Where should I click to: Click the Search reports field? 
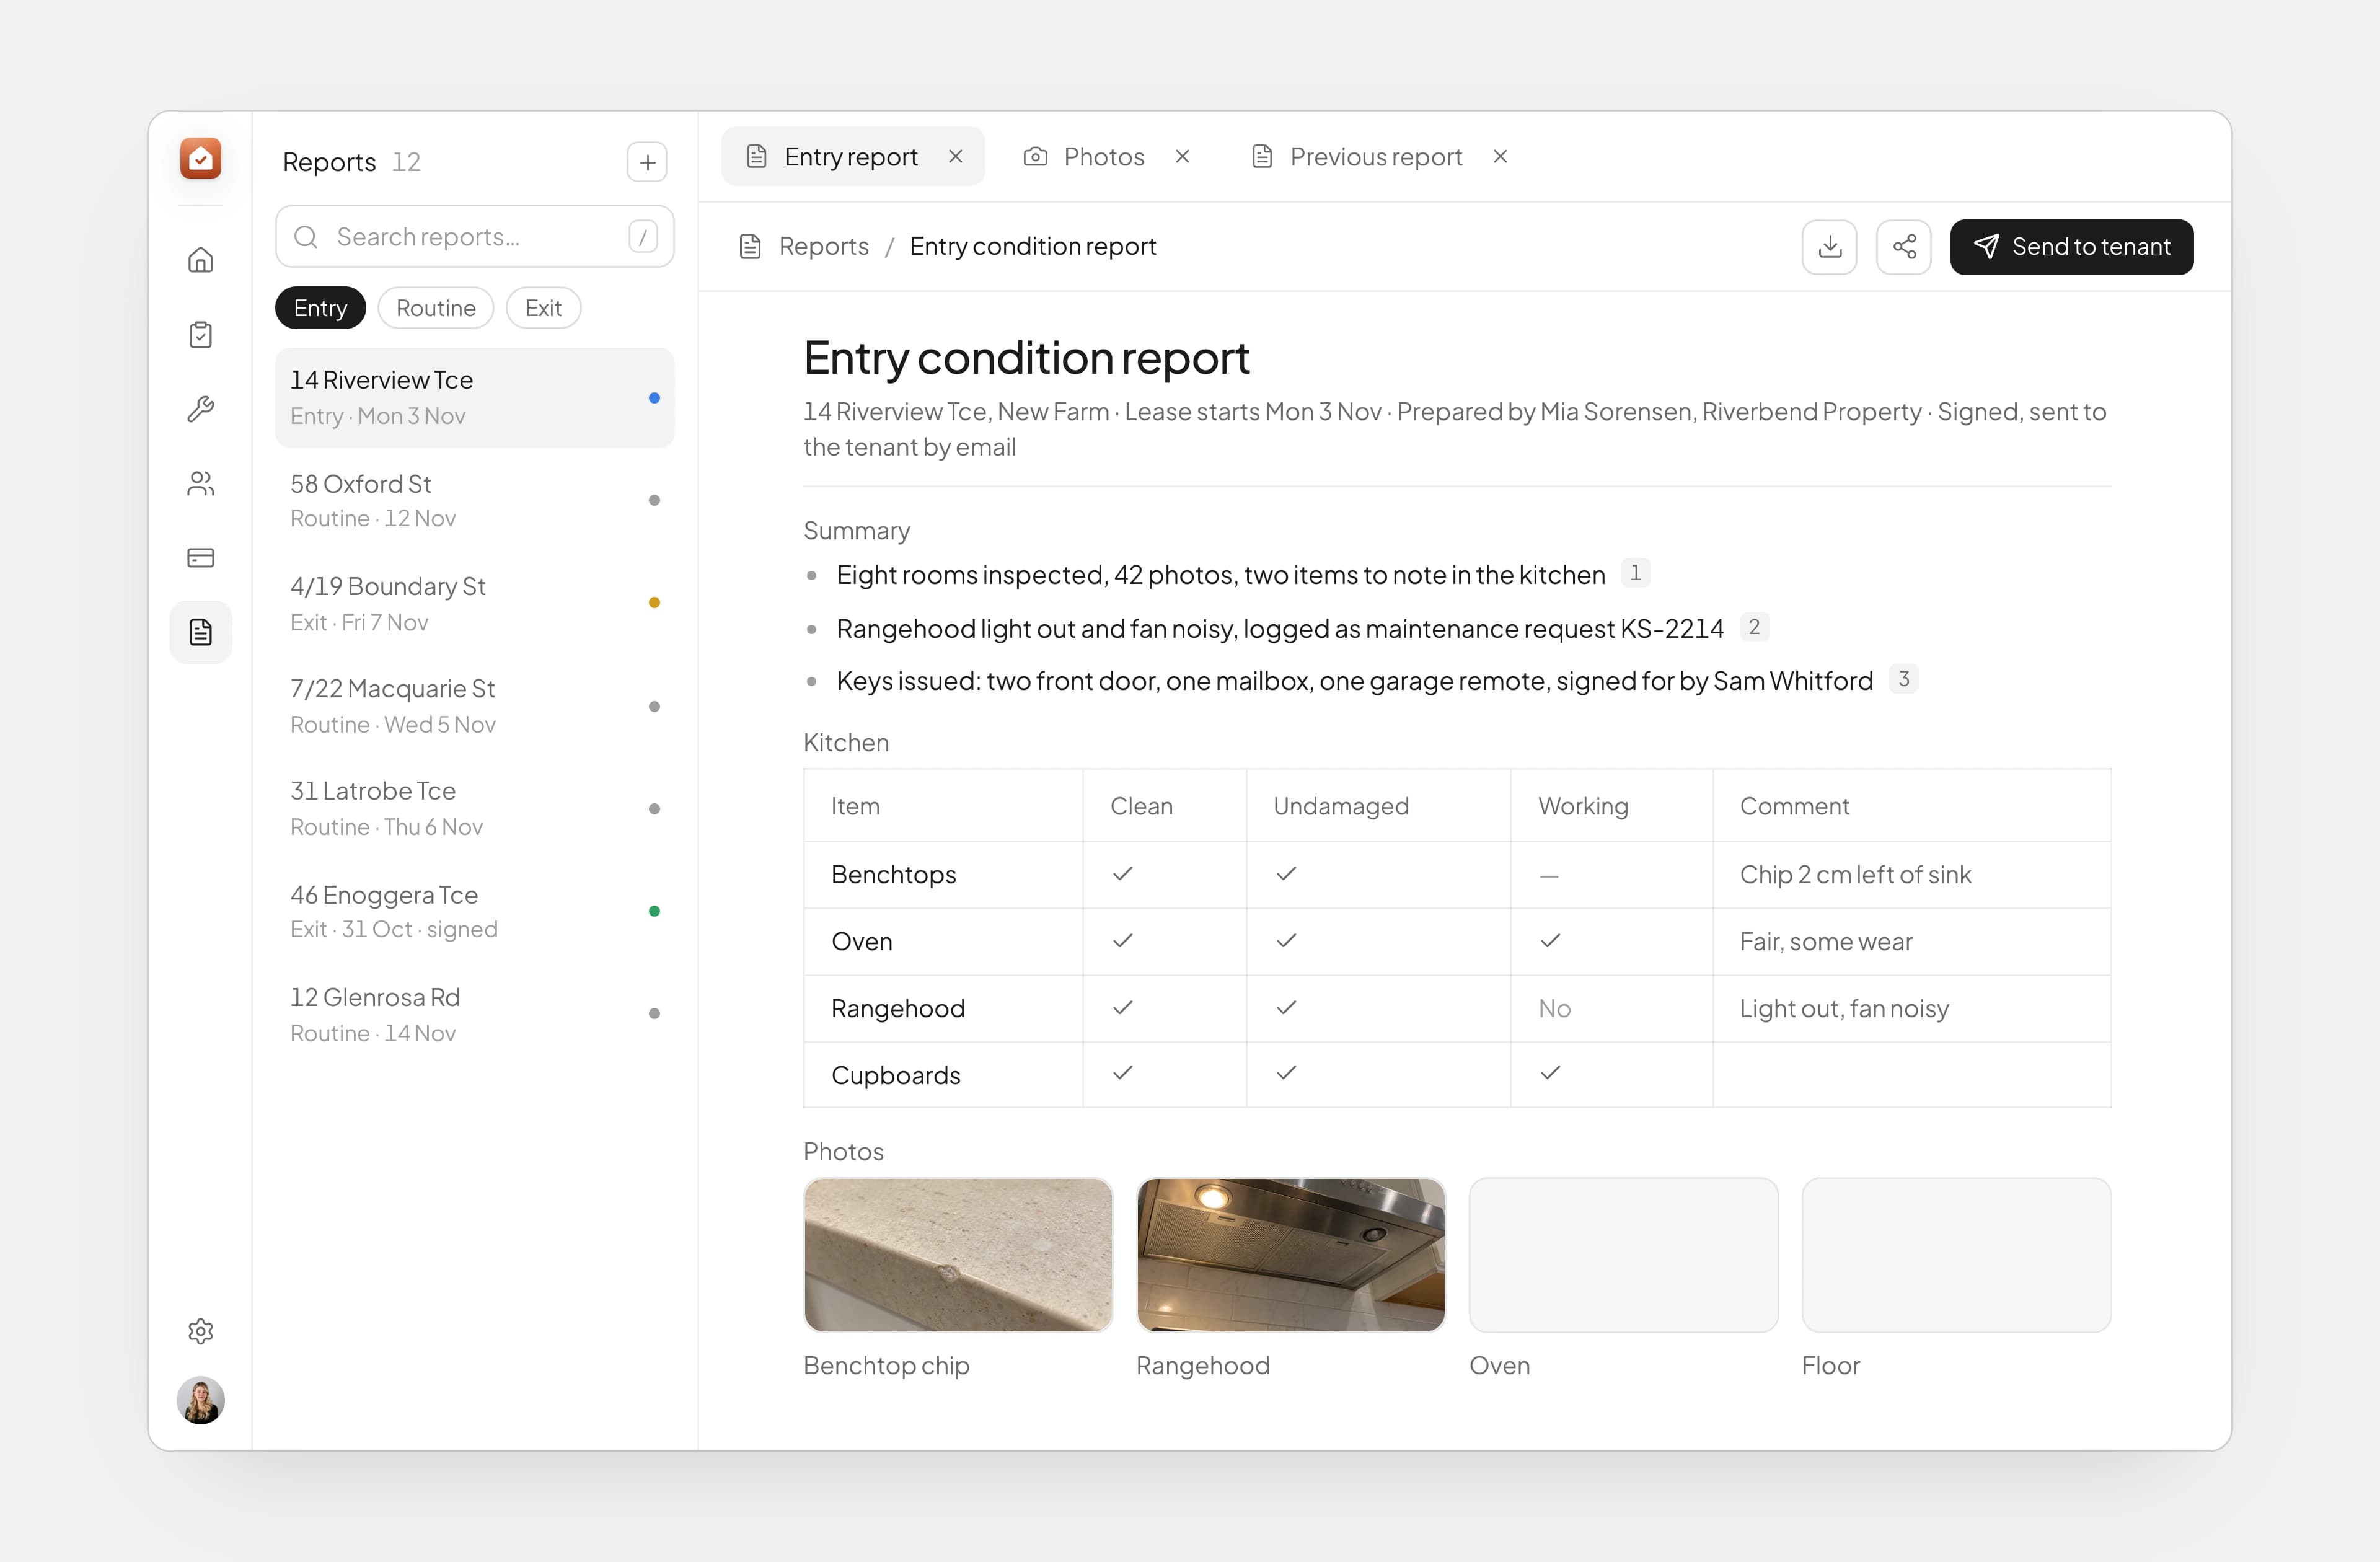point(474,237)
